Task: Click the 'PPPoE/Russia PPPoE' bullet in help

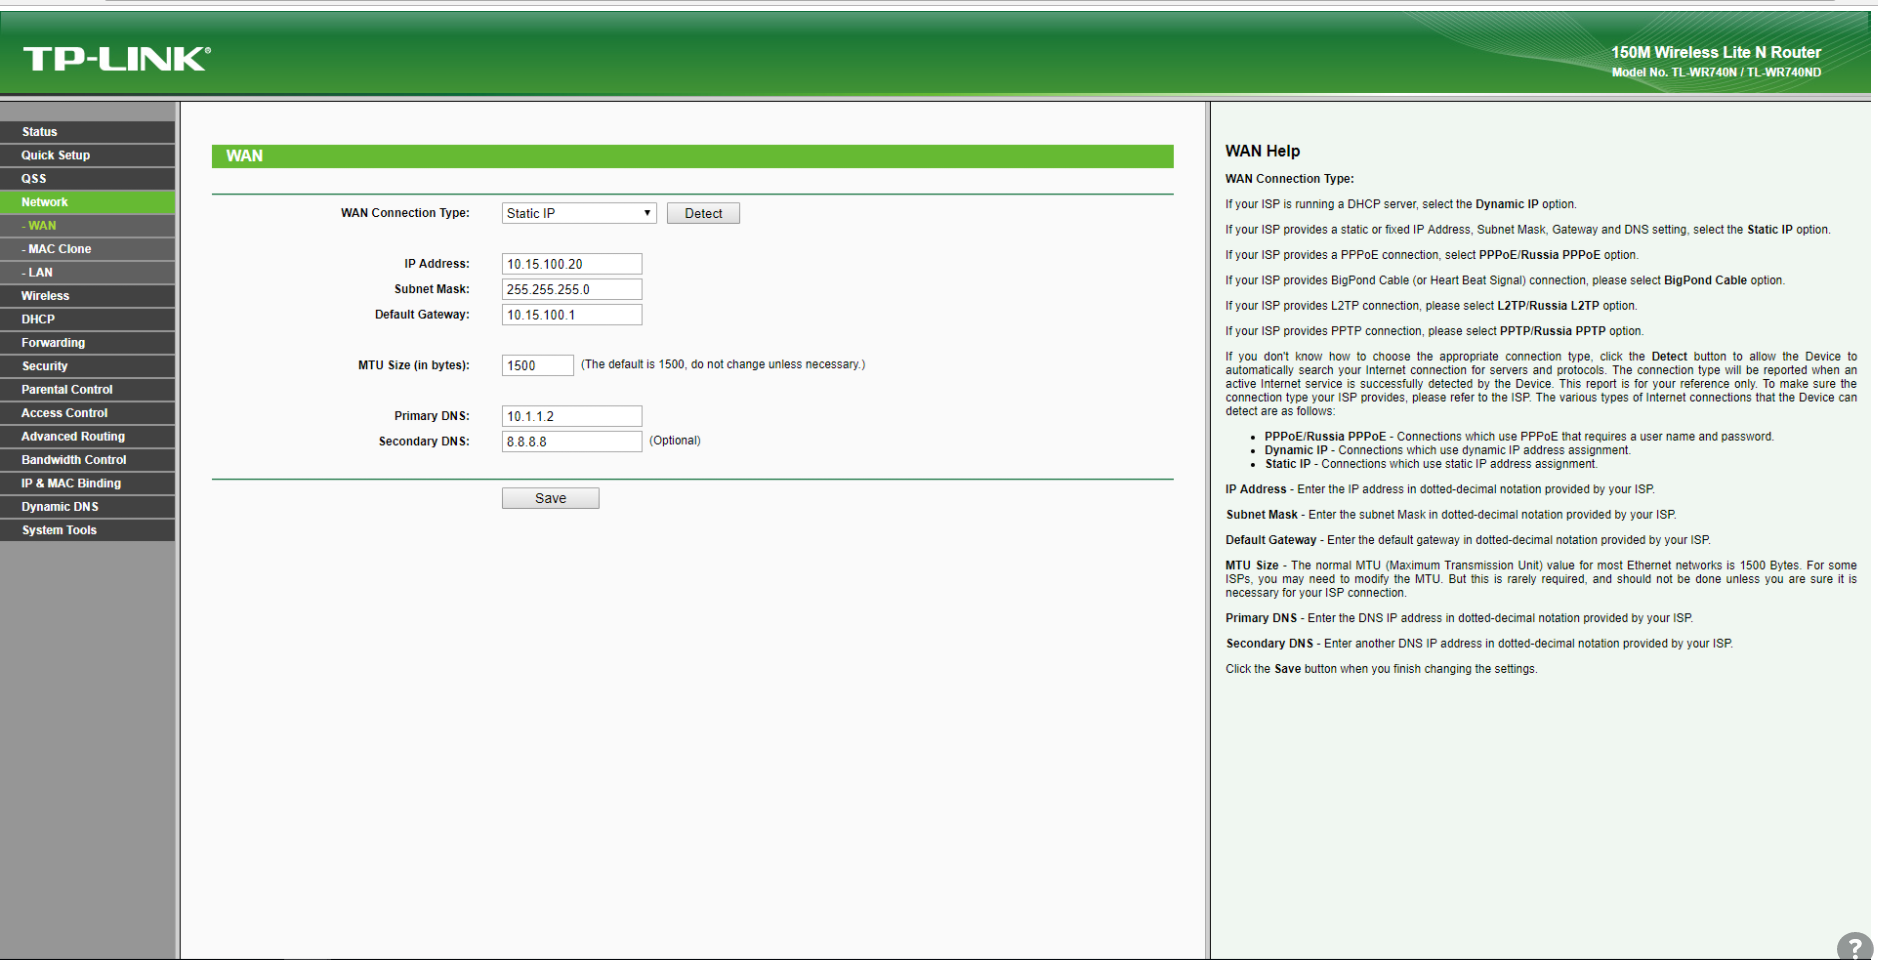Action: pos(1519,436)
